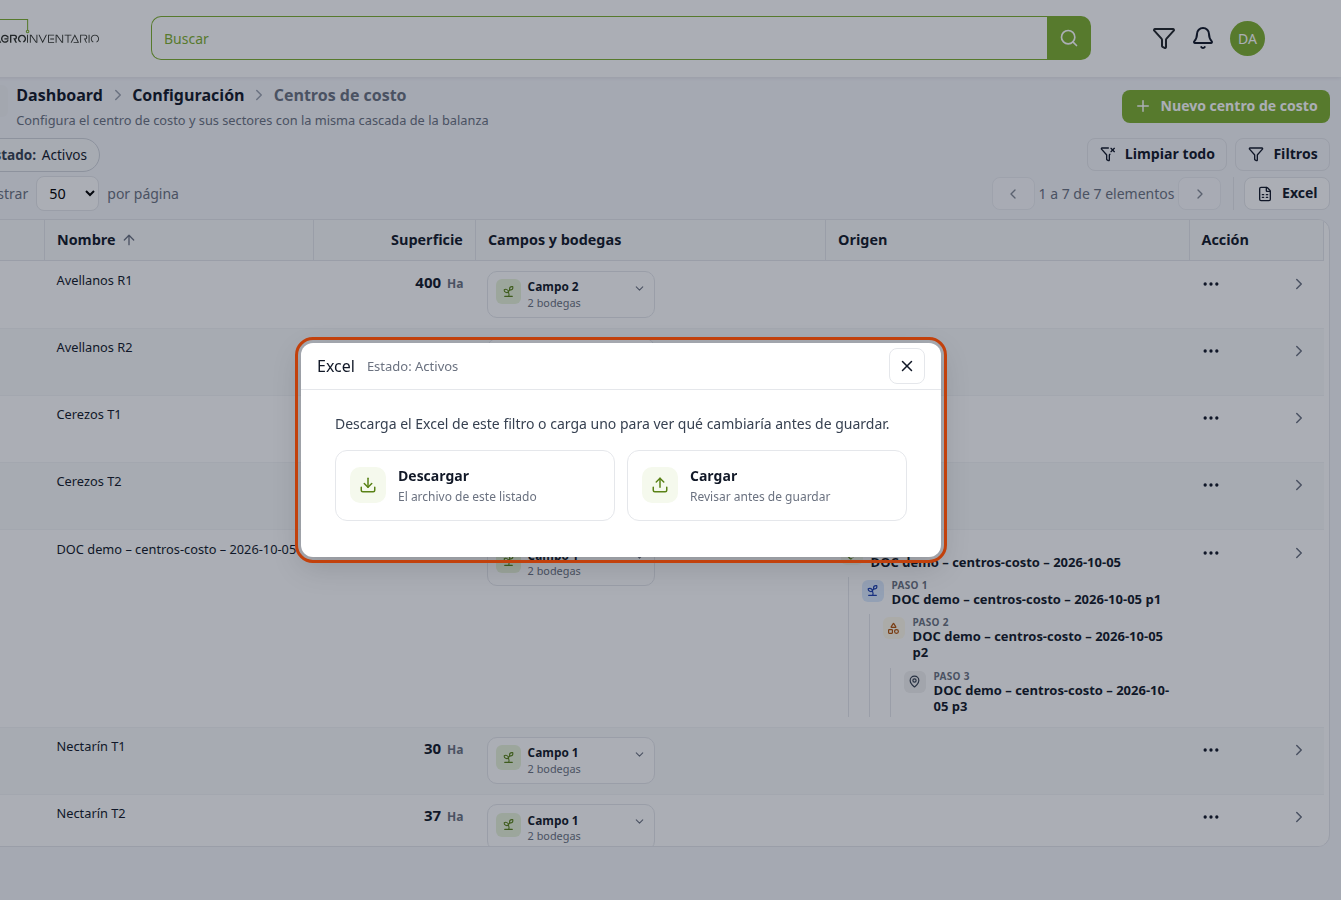Expand Campo 1 dropdown in Nectarín T1

(x=639, y=754)
